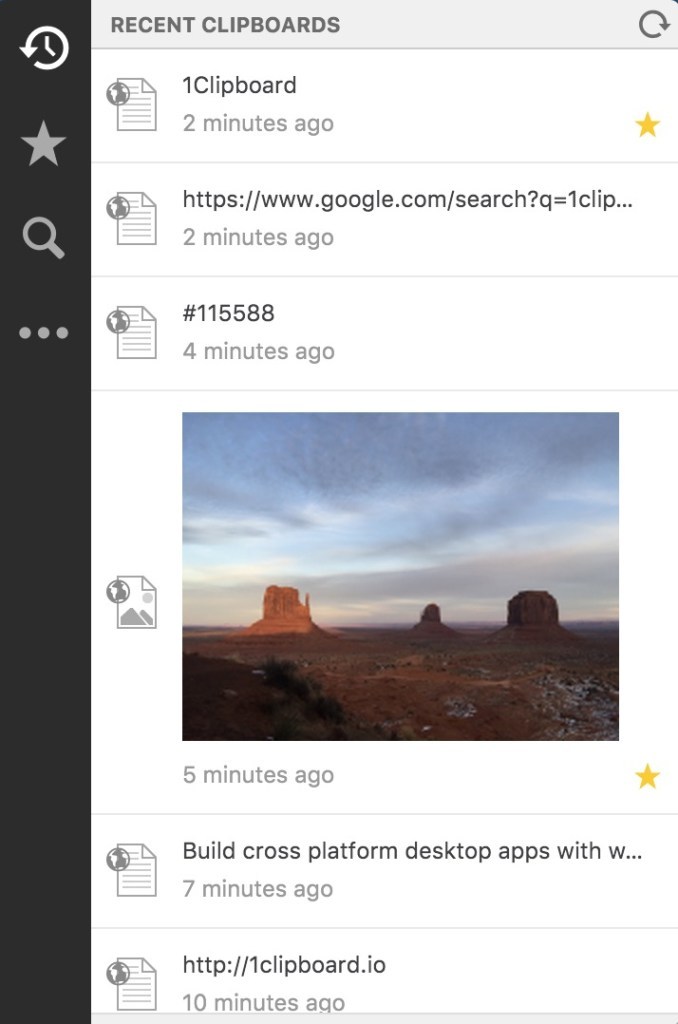Viewport: 678px width, 1024px height.
Task: Click document icon beside 1Clipboard entry
Action: pos(131,104)
